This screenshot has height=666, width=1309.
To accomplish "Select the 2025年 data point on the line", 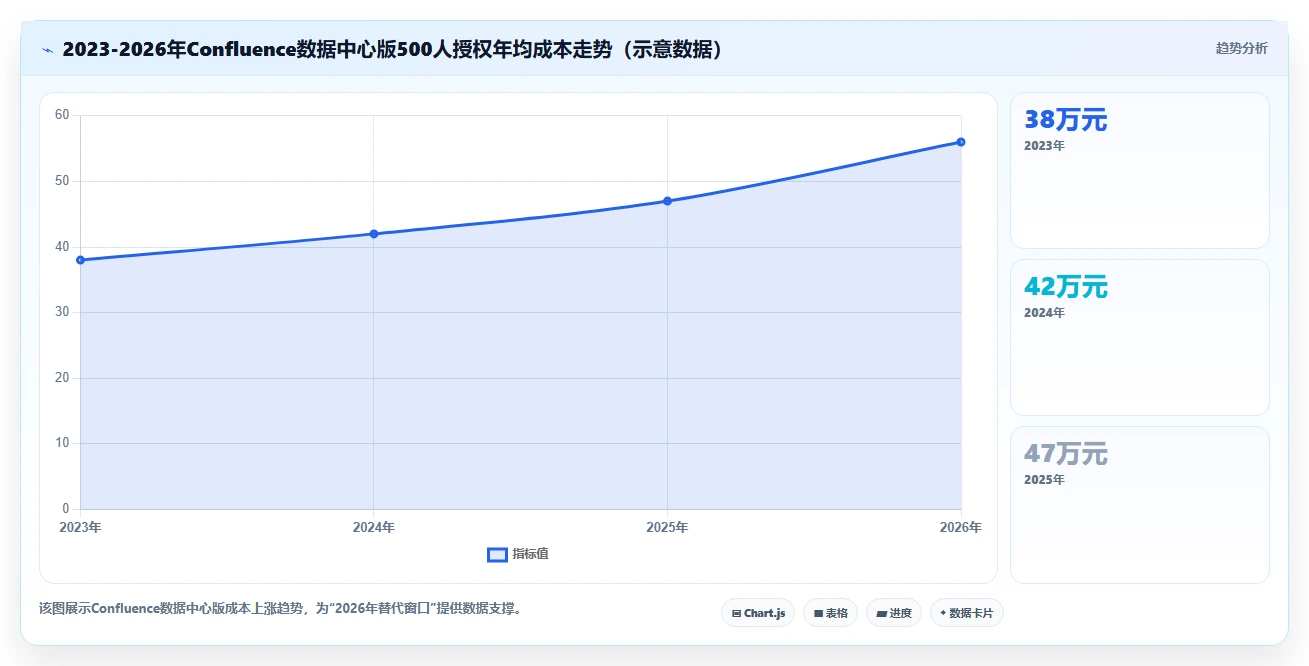I will pyautogui.click(x=667, y=201).
